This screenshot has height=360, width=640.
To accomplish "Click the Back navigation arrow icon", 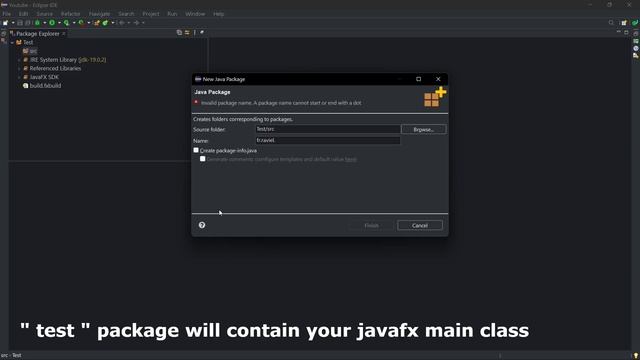I will 122,22.
